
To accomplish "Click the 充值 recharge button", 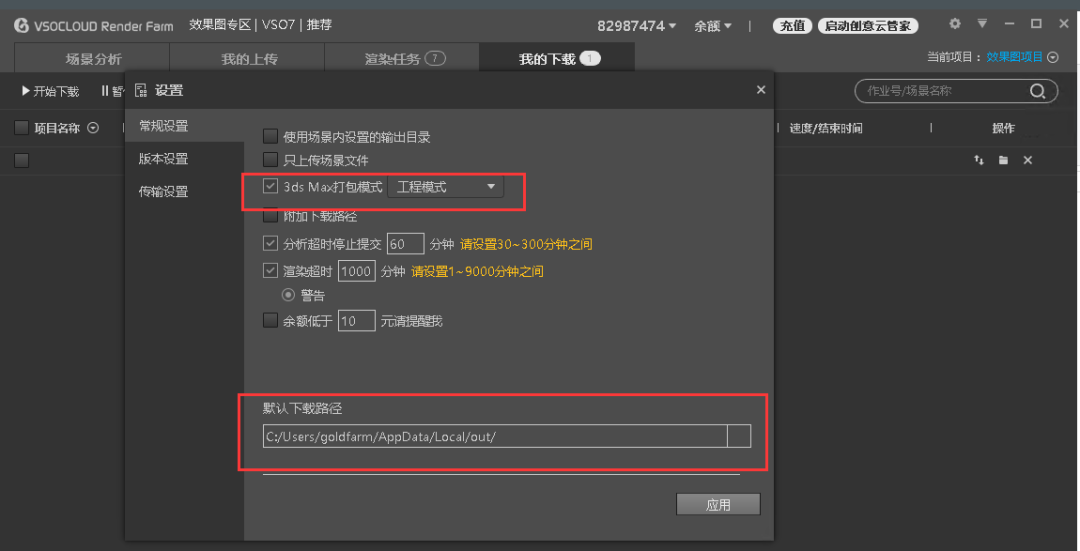I will [x=792, y=26].
